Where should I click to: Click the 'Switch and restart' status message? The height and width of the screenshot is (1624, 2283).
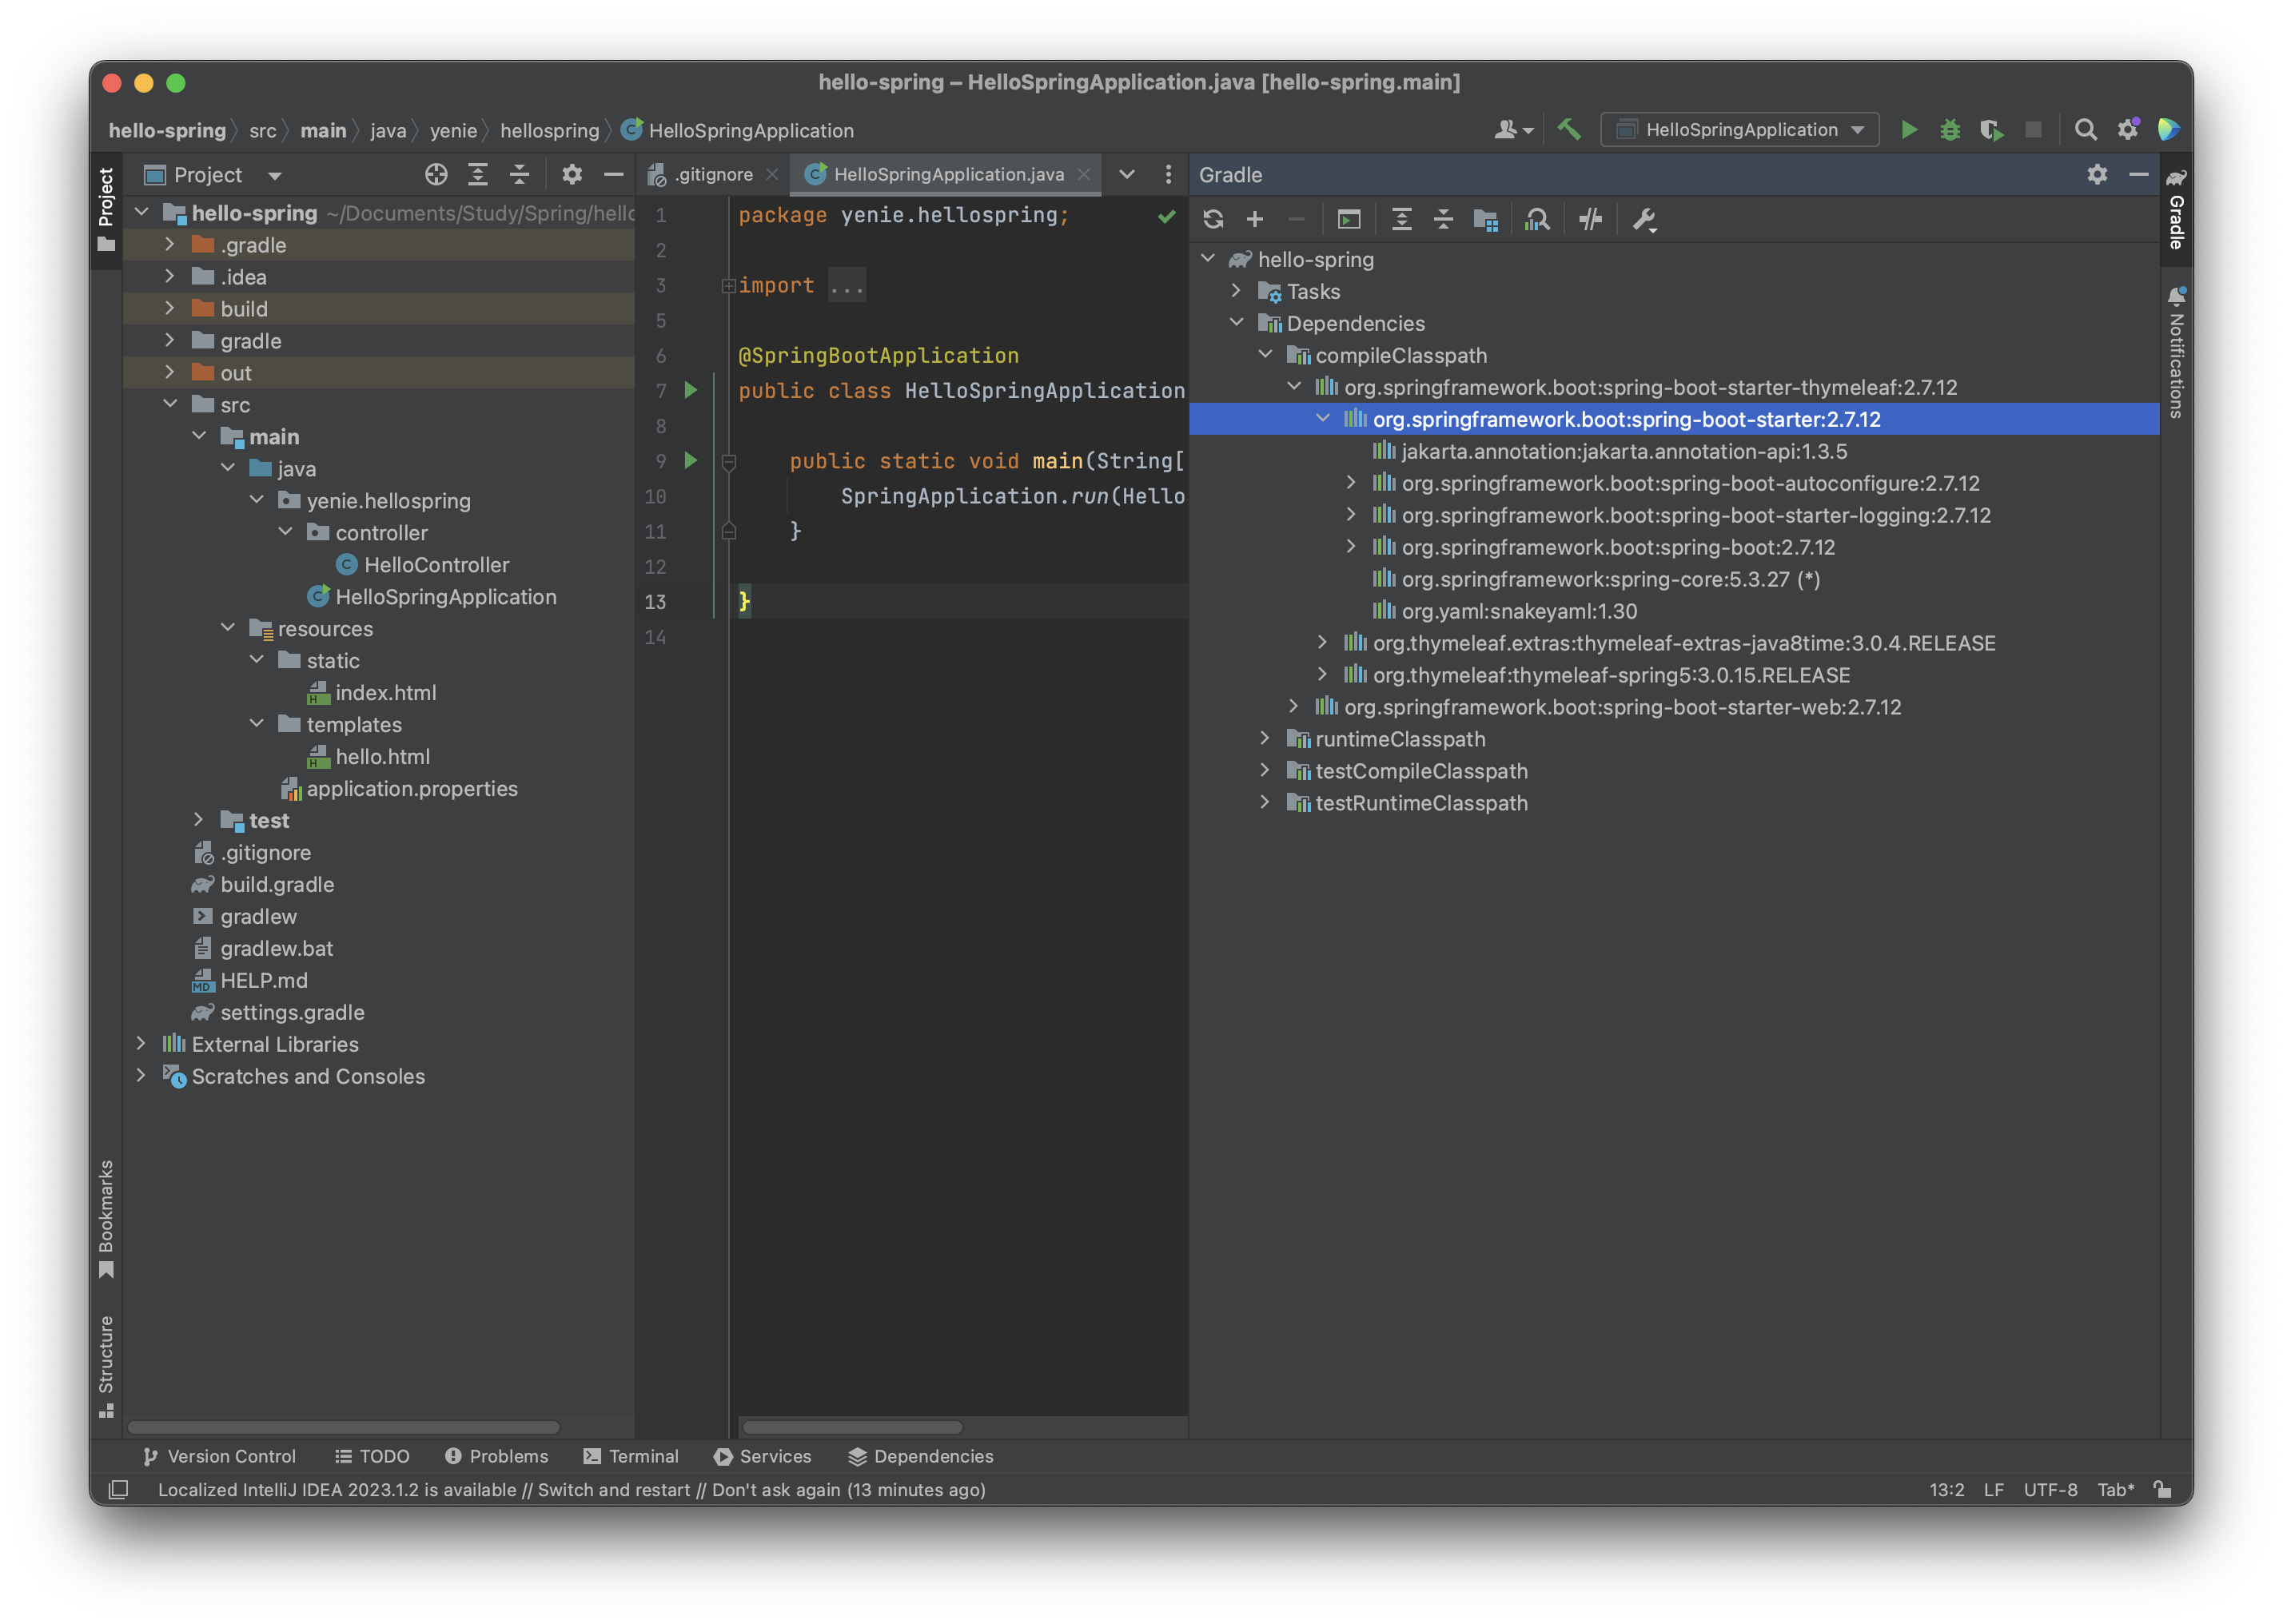(x=613, y=1490)
